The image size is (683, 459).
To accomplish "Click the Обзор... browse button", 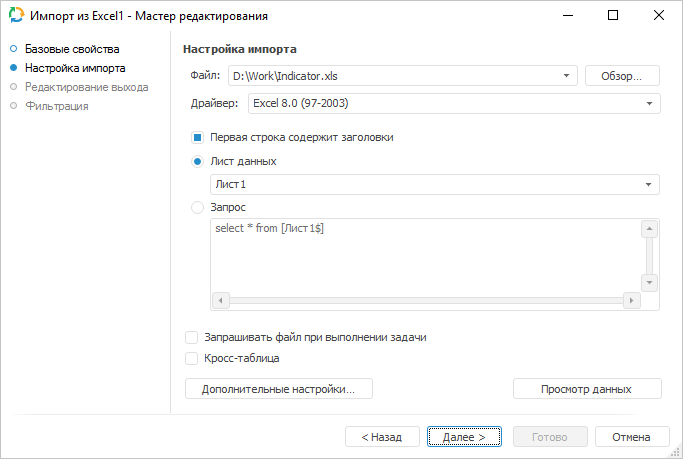I will click(x=622, y=75).
